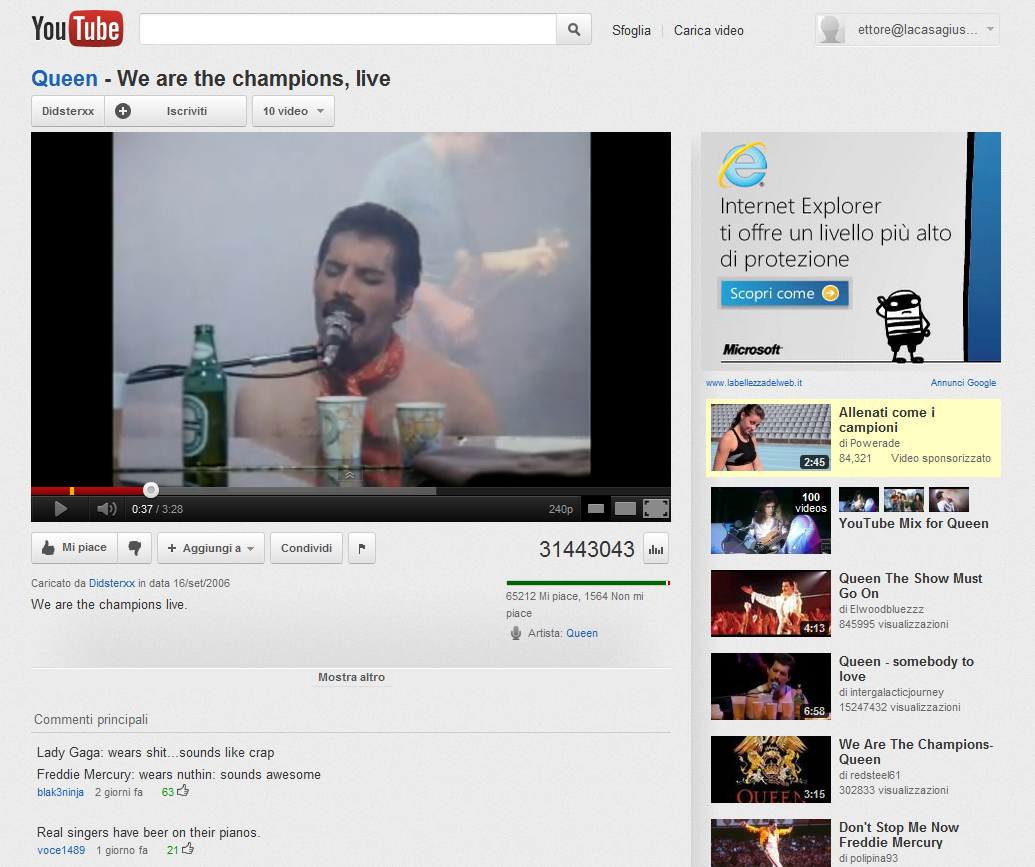Enter fullscreen mode in the player
Viewport: 1035px width, 867px height.
coord(656,509)
